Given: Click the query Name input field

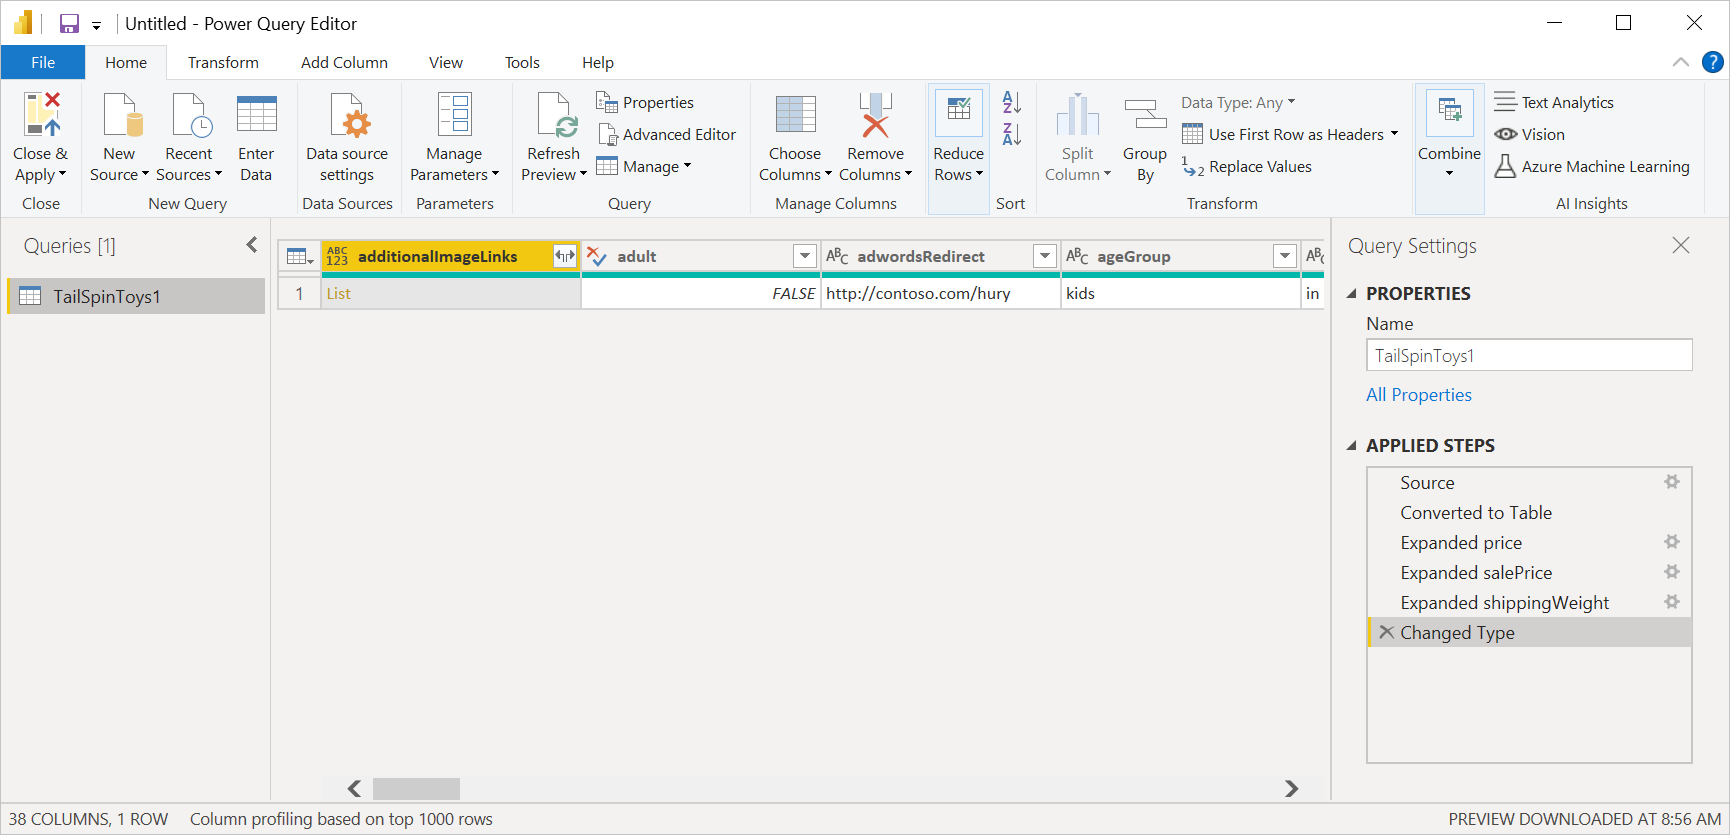Looking at the screenshot, I should 1529,355.
